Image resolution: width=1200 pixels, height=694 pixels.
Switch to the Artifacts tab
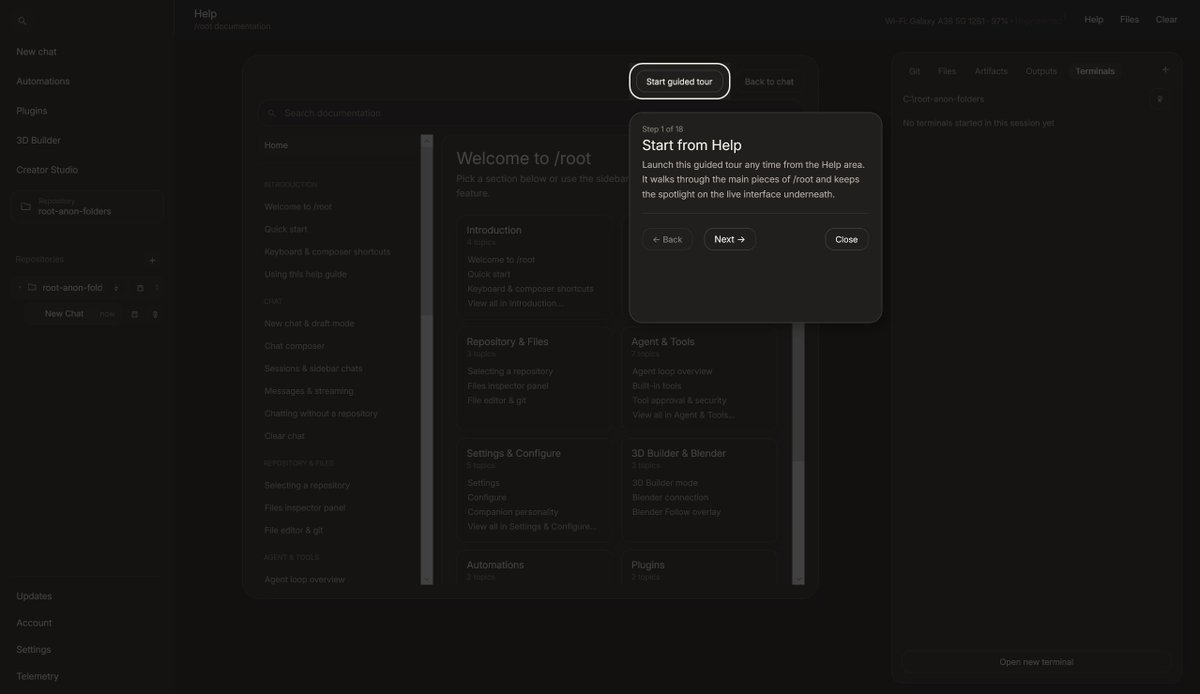[991, 71]
